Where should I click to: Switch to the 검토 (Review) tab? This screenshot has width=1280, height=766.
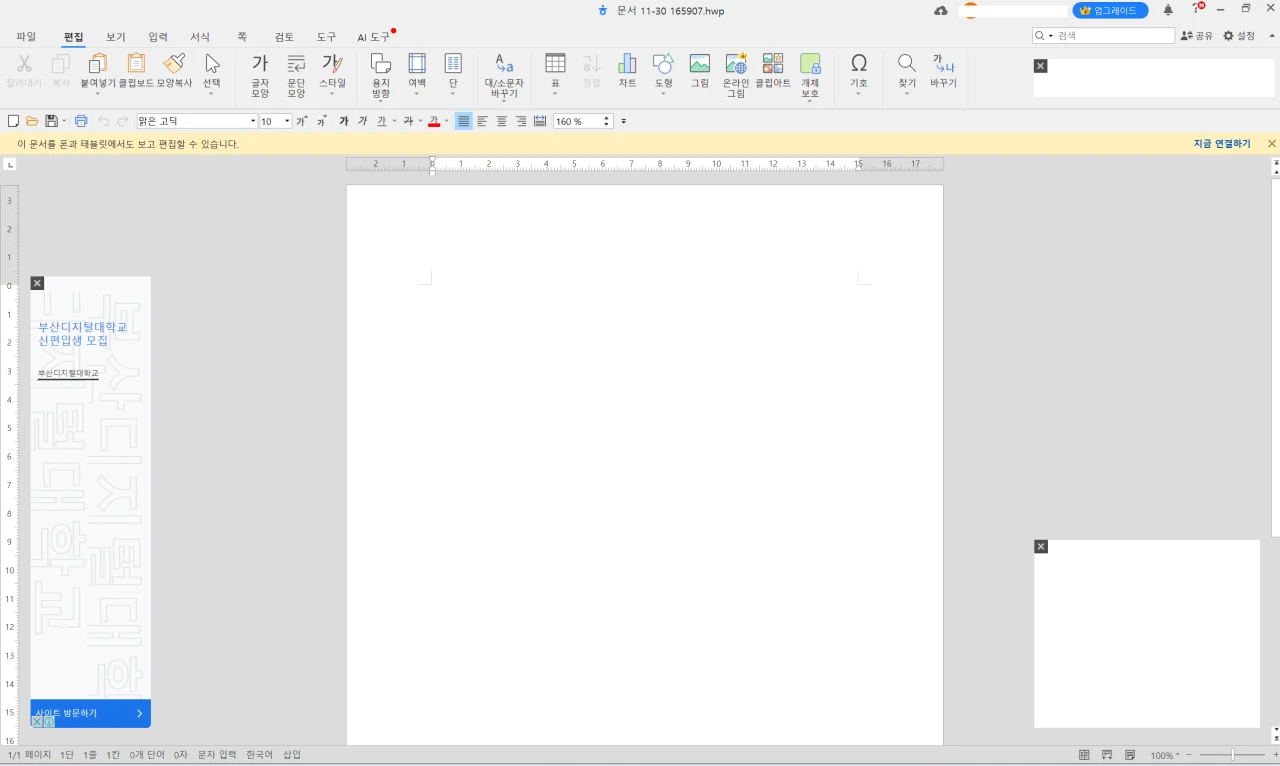284,37
